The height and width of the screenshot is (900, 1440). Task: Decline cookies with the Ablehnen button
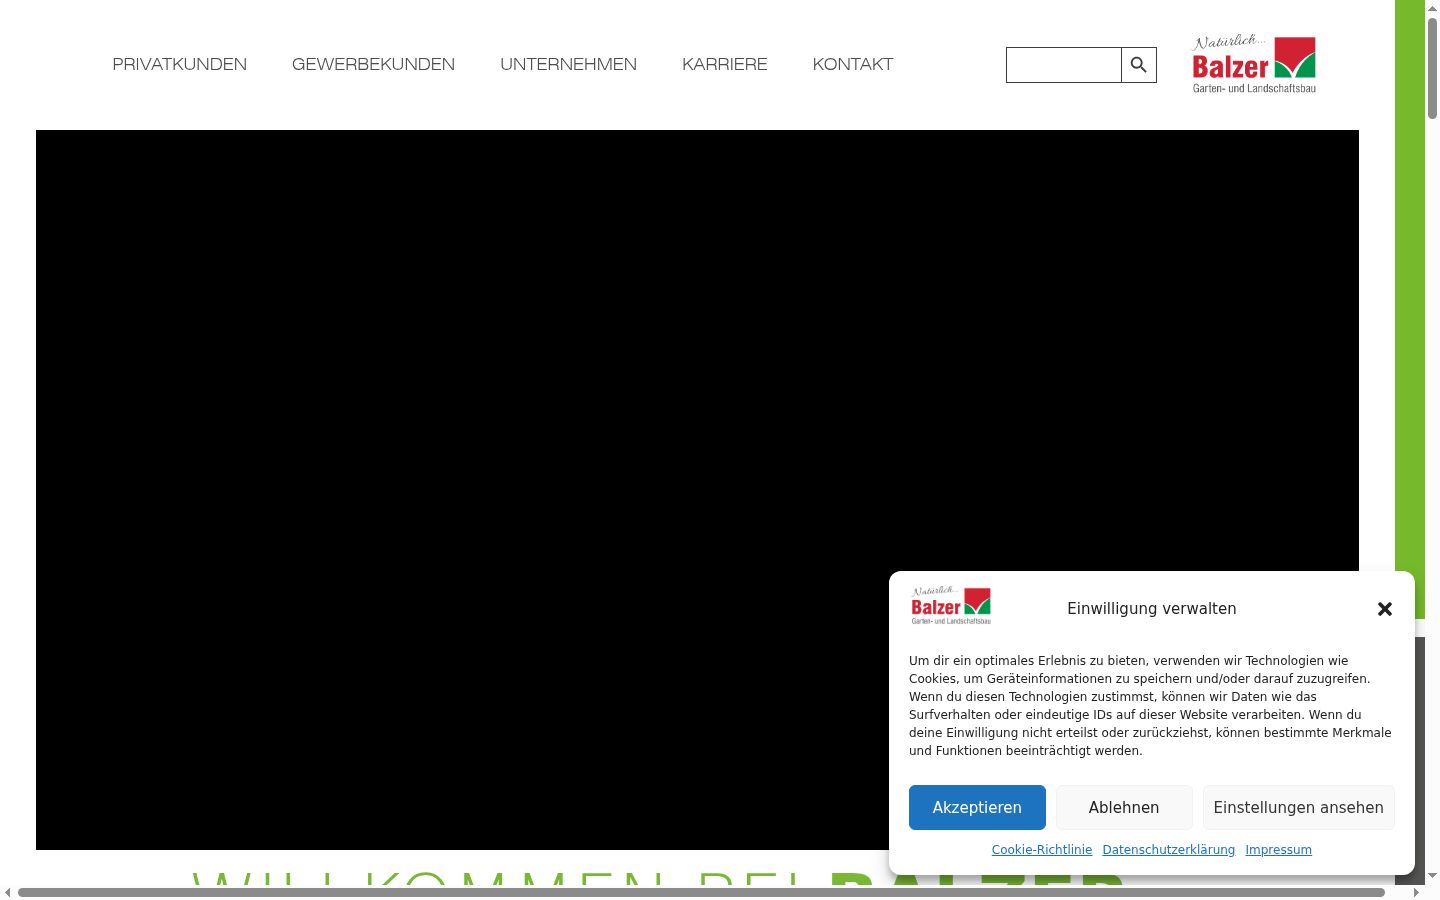click(1124, 808)
